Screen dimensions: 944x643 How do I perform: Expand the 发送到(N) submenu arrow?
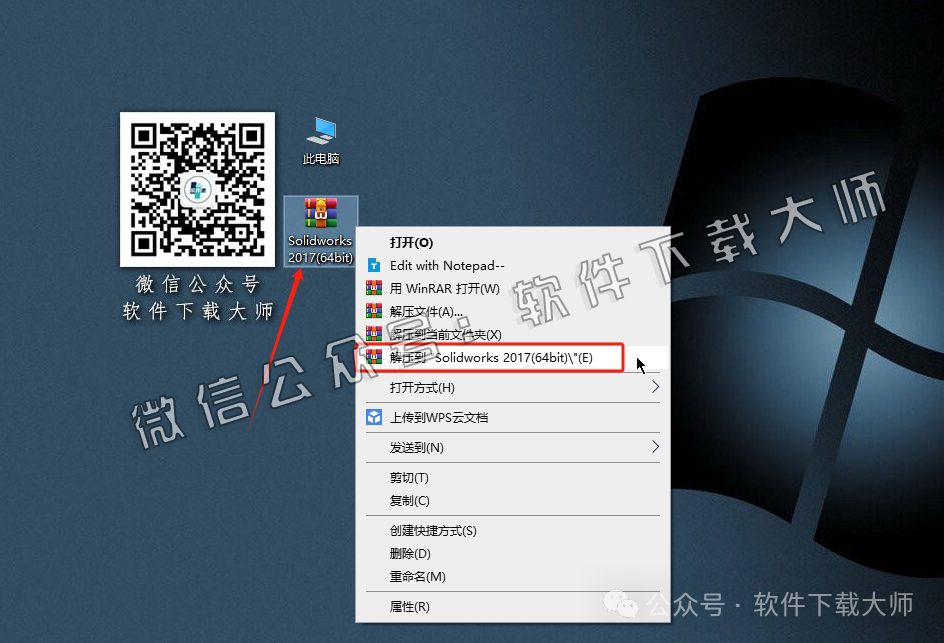click(x=656, y=448)
